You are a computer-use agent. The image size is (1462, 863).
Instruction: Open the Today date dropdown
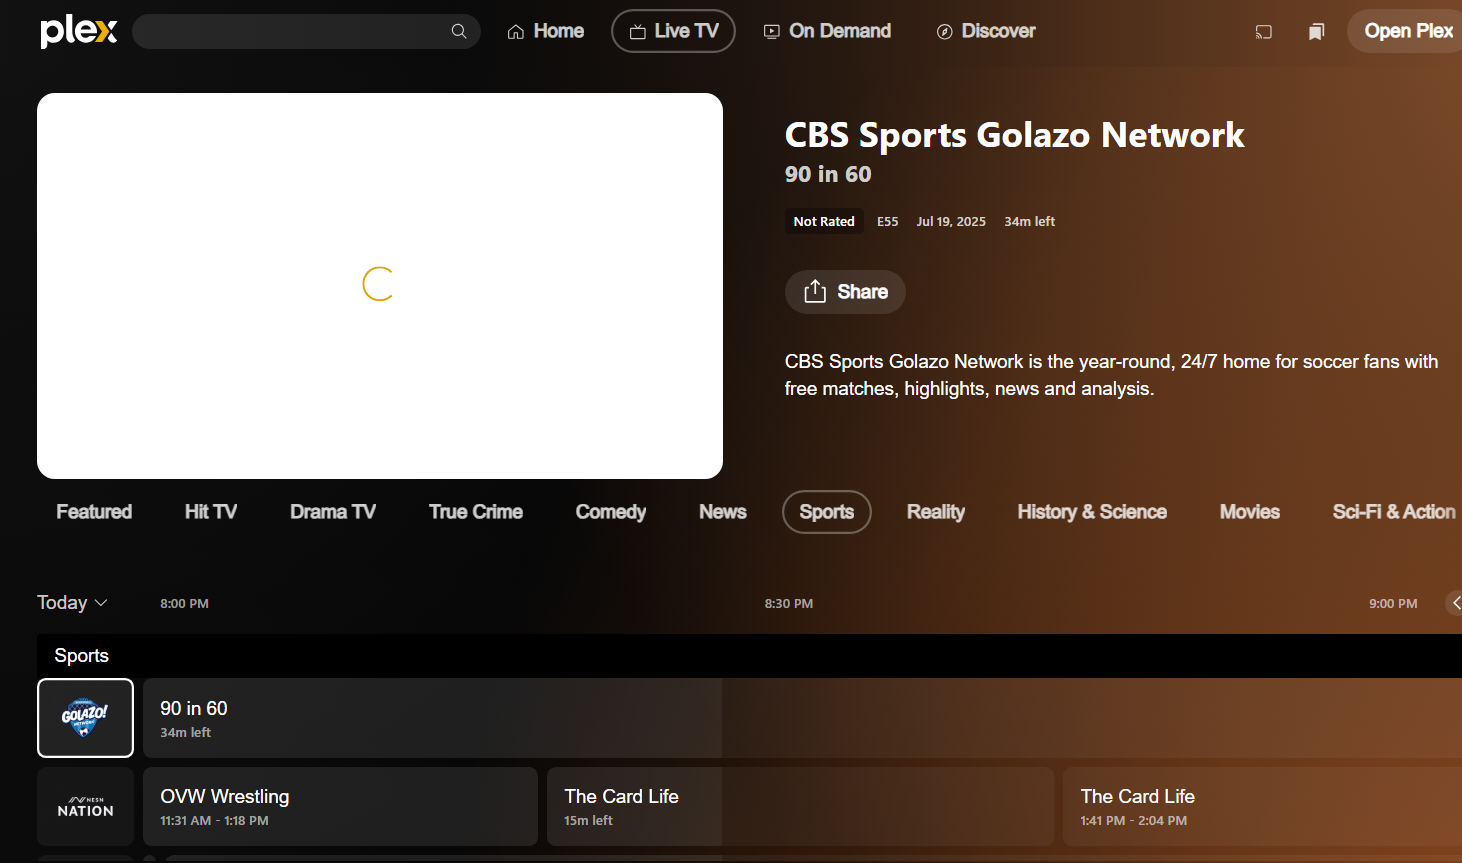click(x=71, y=602)
